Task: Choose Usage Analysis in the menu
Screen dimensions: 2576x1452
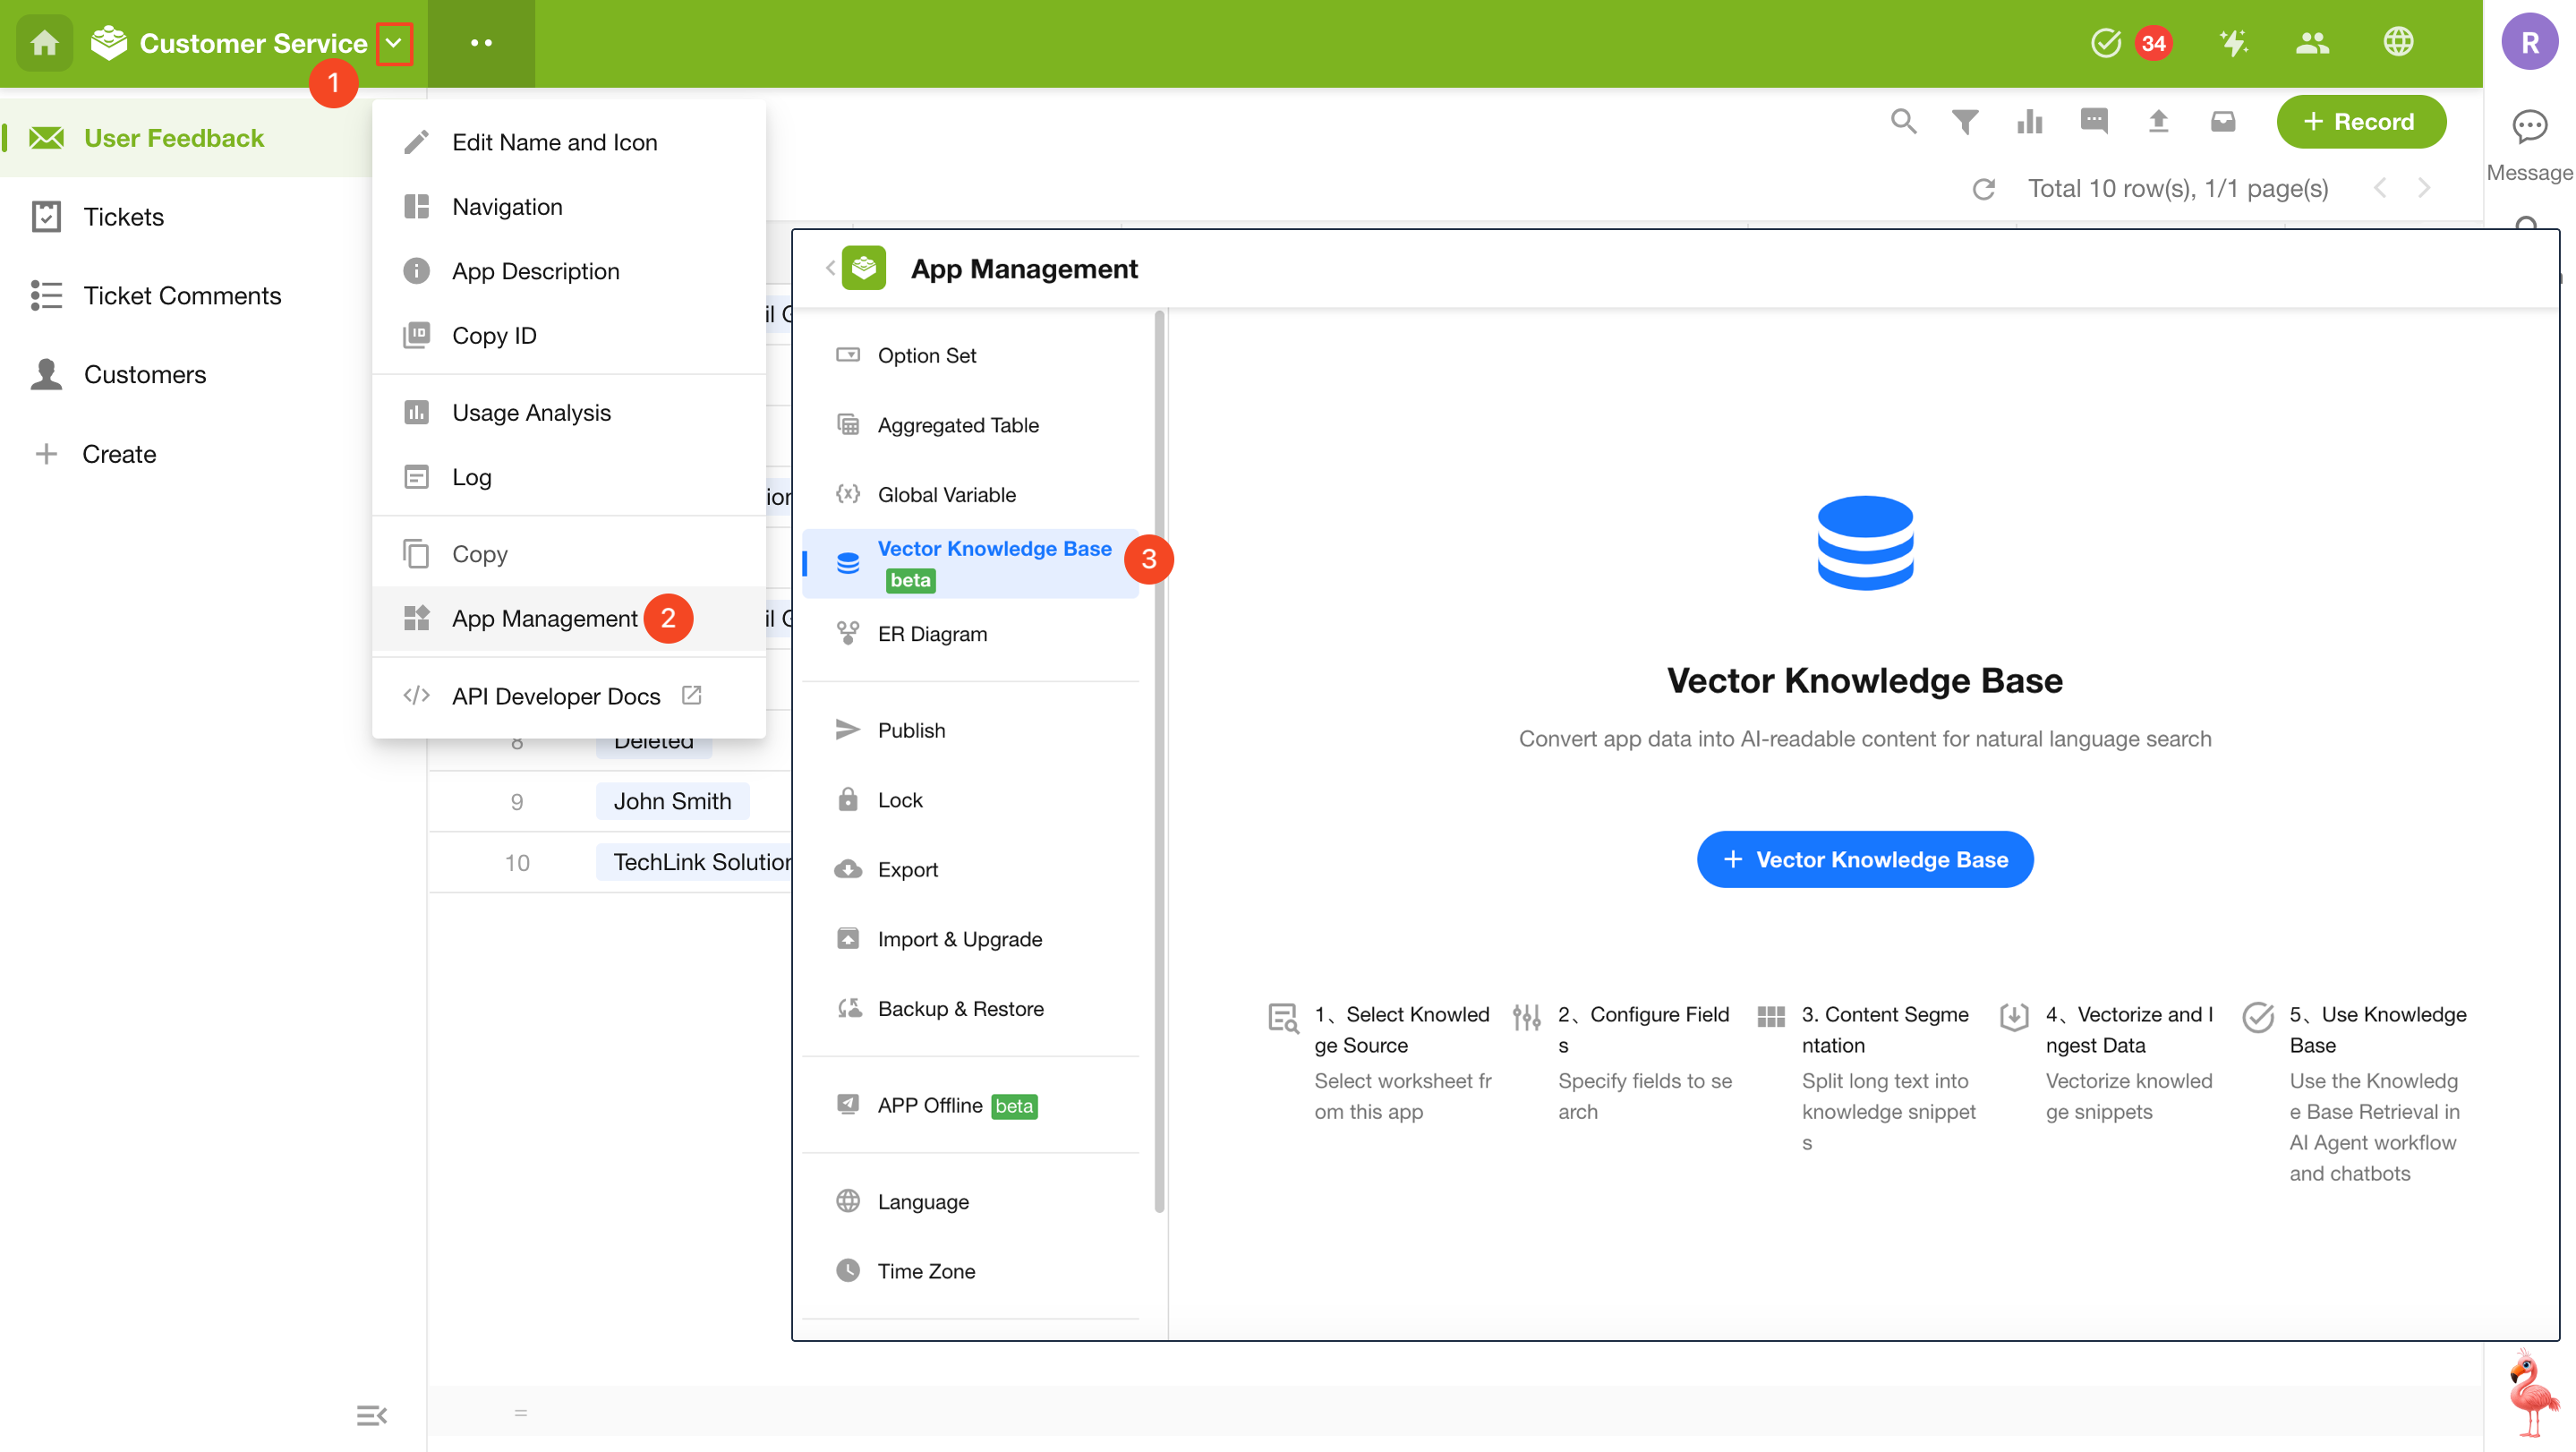Action: click(531, 412)
